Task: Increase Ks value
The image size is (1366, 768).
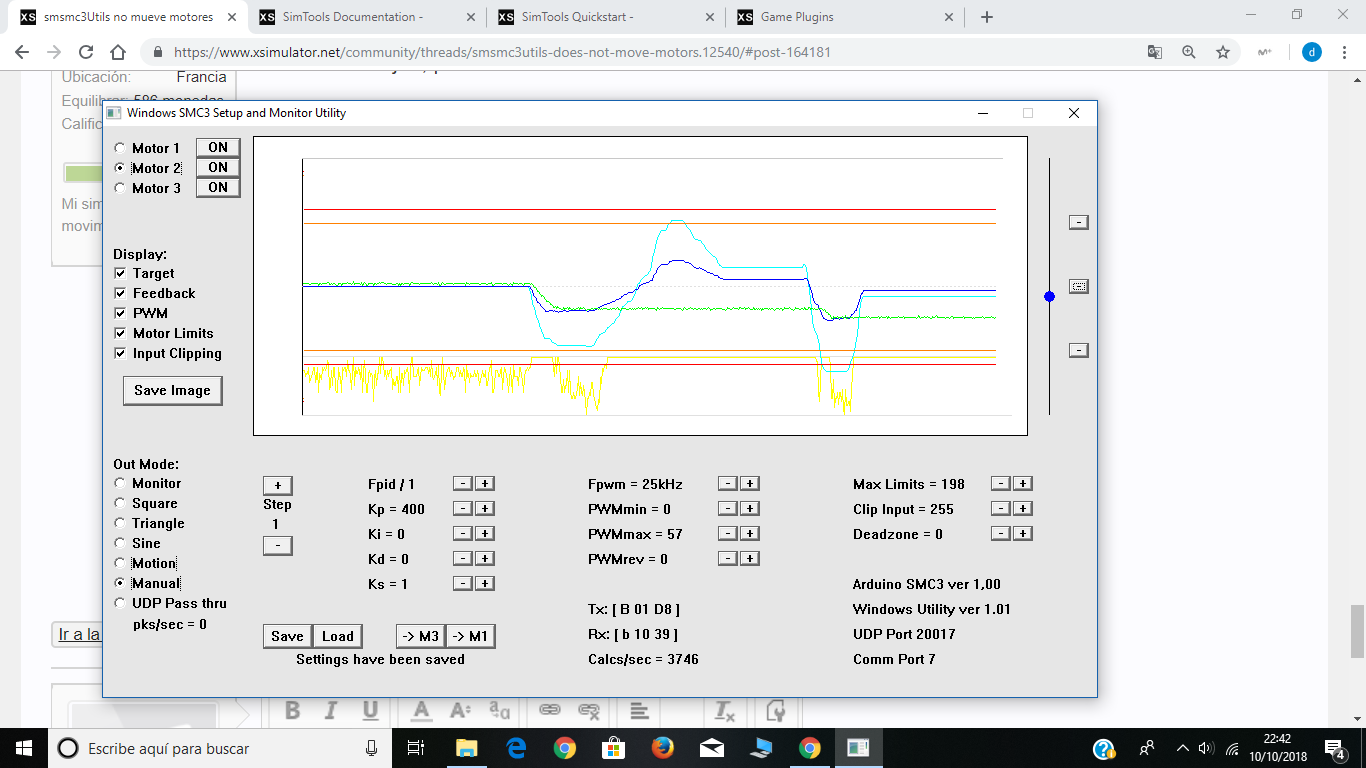Action: [x=484, y=583]
